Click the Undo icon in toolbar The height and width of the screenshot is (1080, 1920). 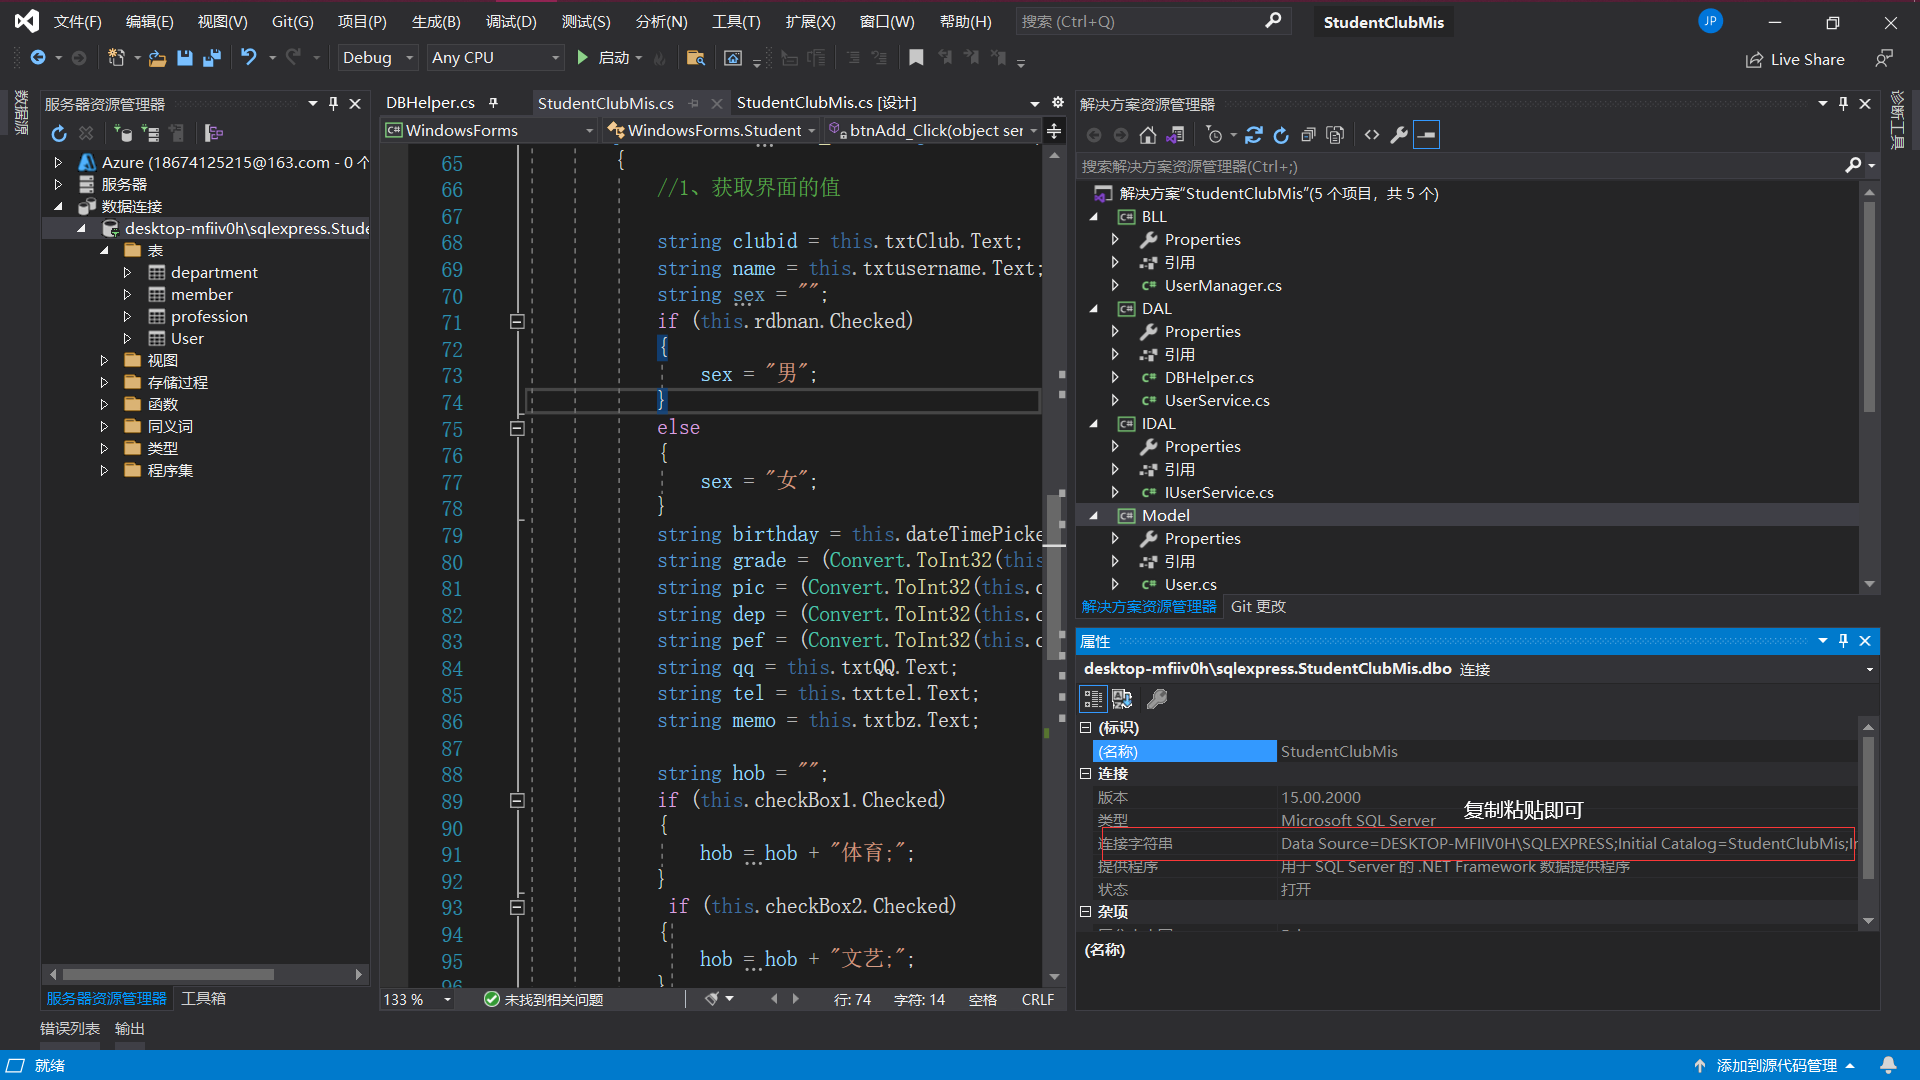[249, 58]
